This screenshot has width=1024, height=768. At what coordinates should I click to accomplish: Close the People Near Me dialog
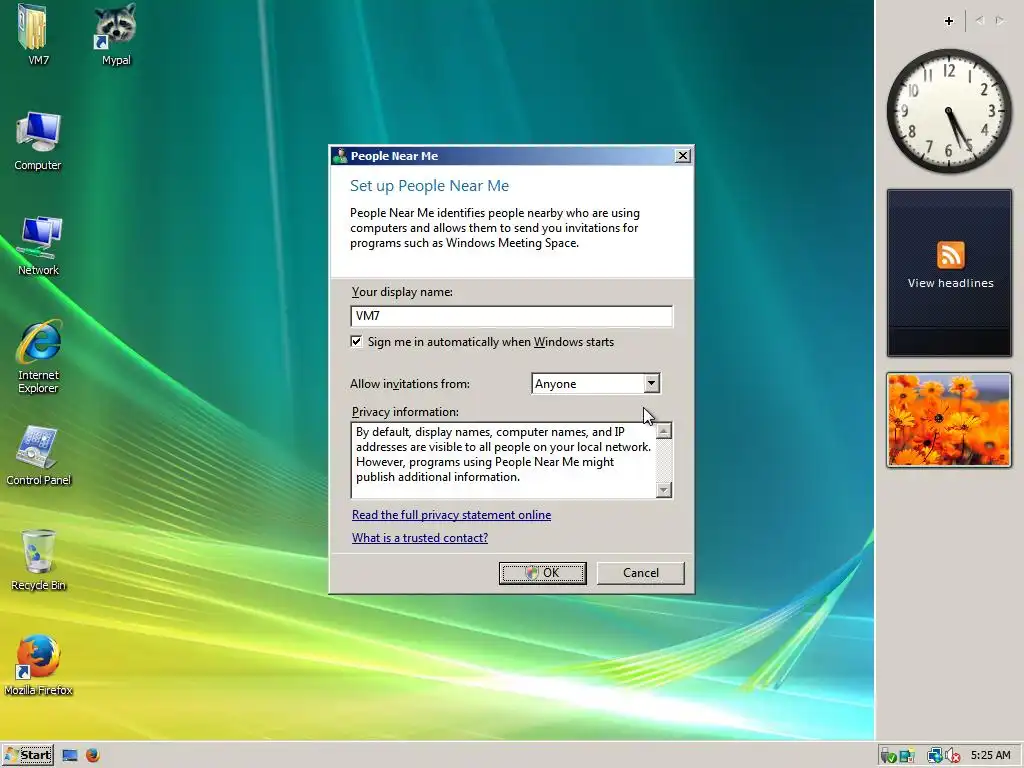click(x=682, y=155)
